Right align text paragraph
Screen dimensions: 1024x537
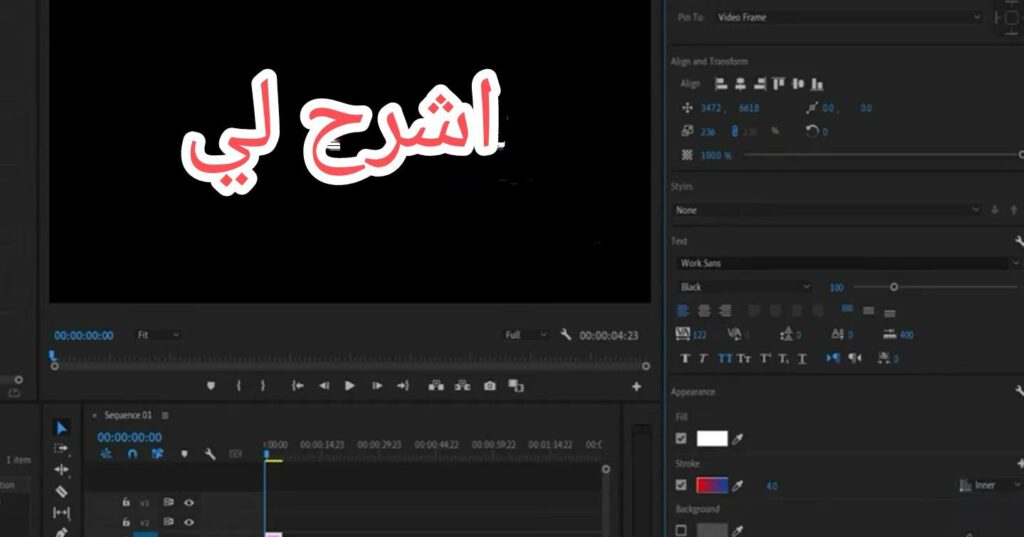[x=725, y=311]
